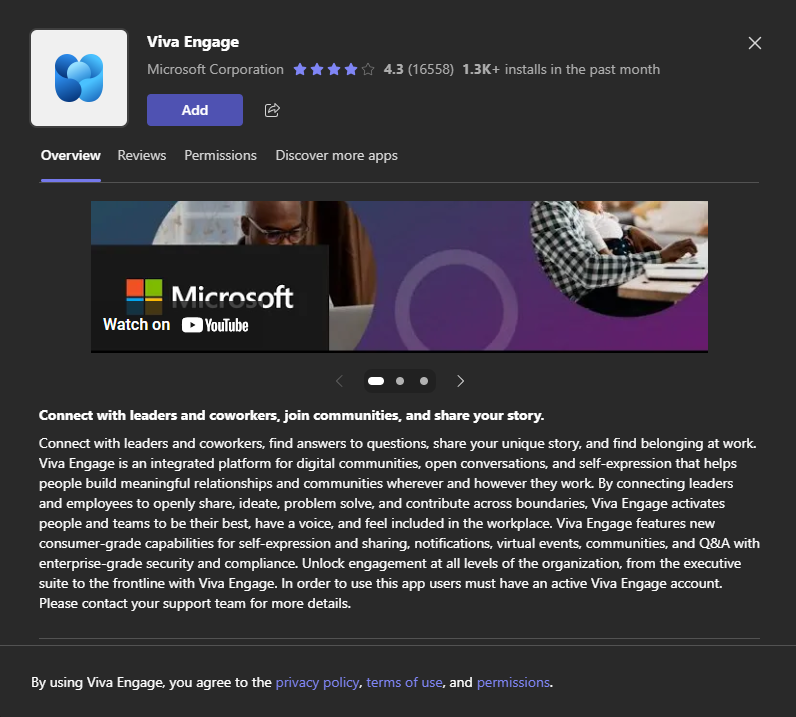Click the bold Connect with leaders headline
Viewport: 796px width, 717px height.
coord(291,415)
